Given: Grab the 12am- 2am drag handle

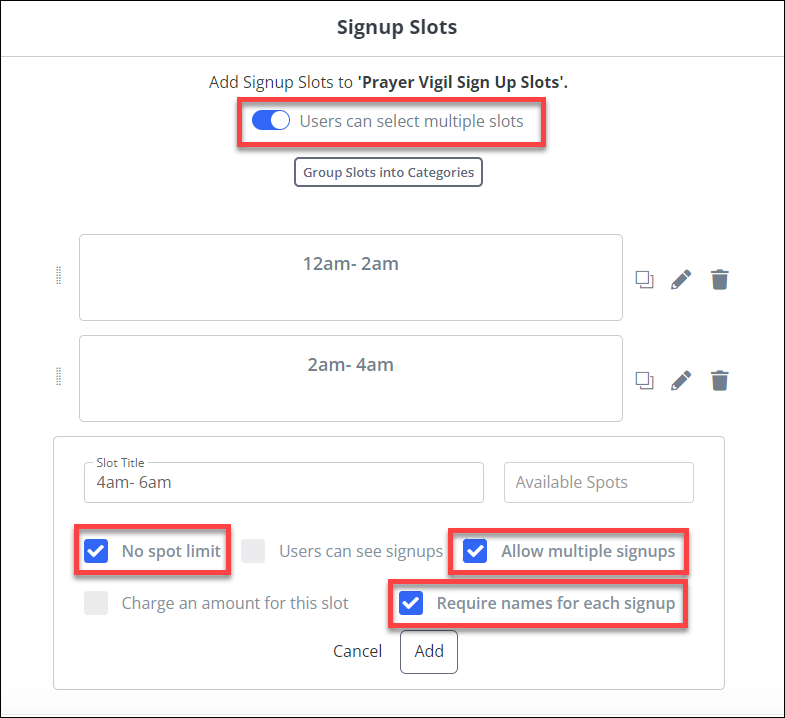Looking at the screenshot, I should click(x=59, y=277).
